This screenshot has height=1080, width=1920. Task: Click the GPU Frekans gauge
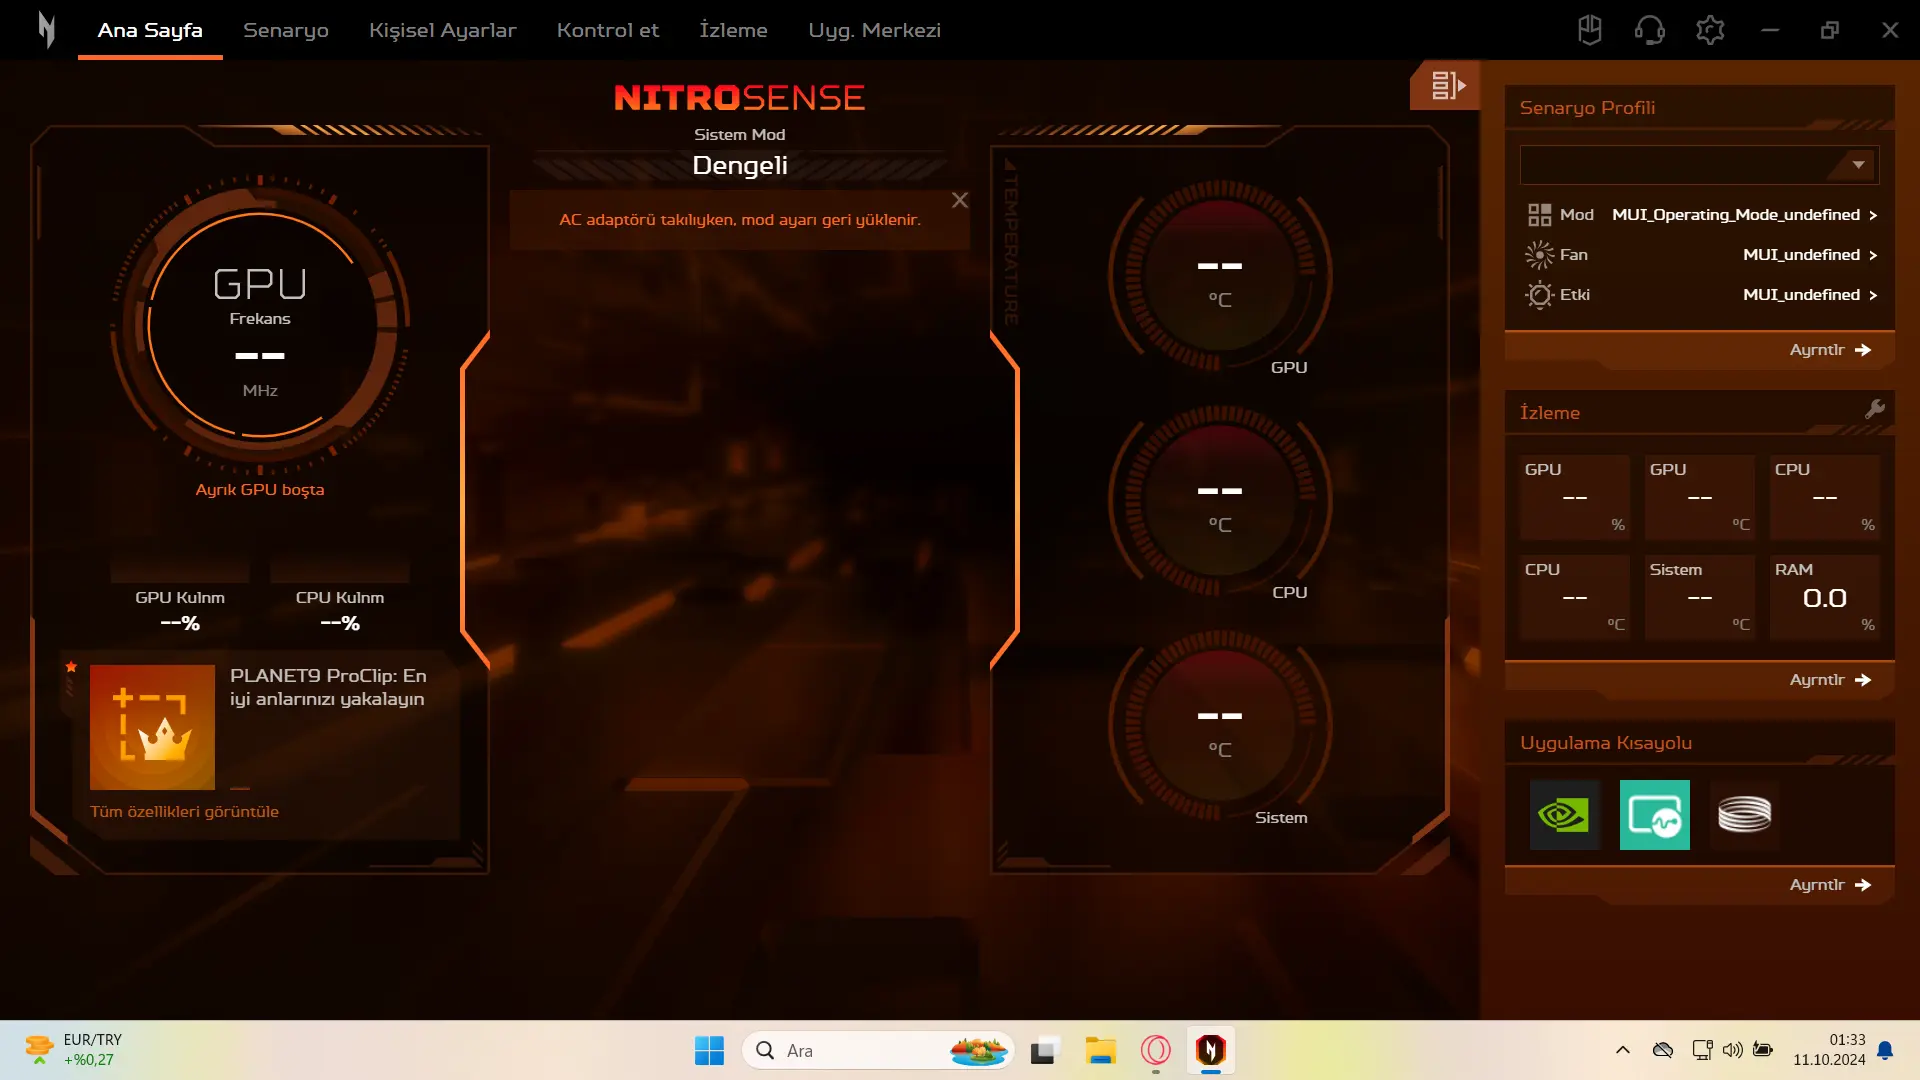(260, 325)
